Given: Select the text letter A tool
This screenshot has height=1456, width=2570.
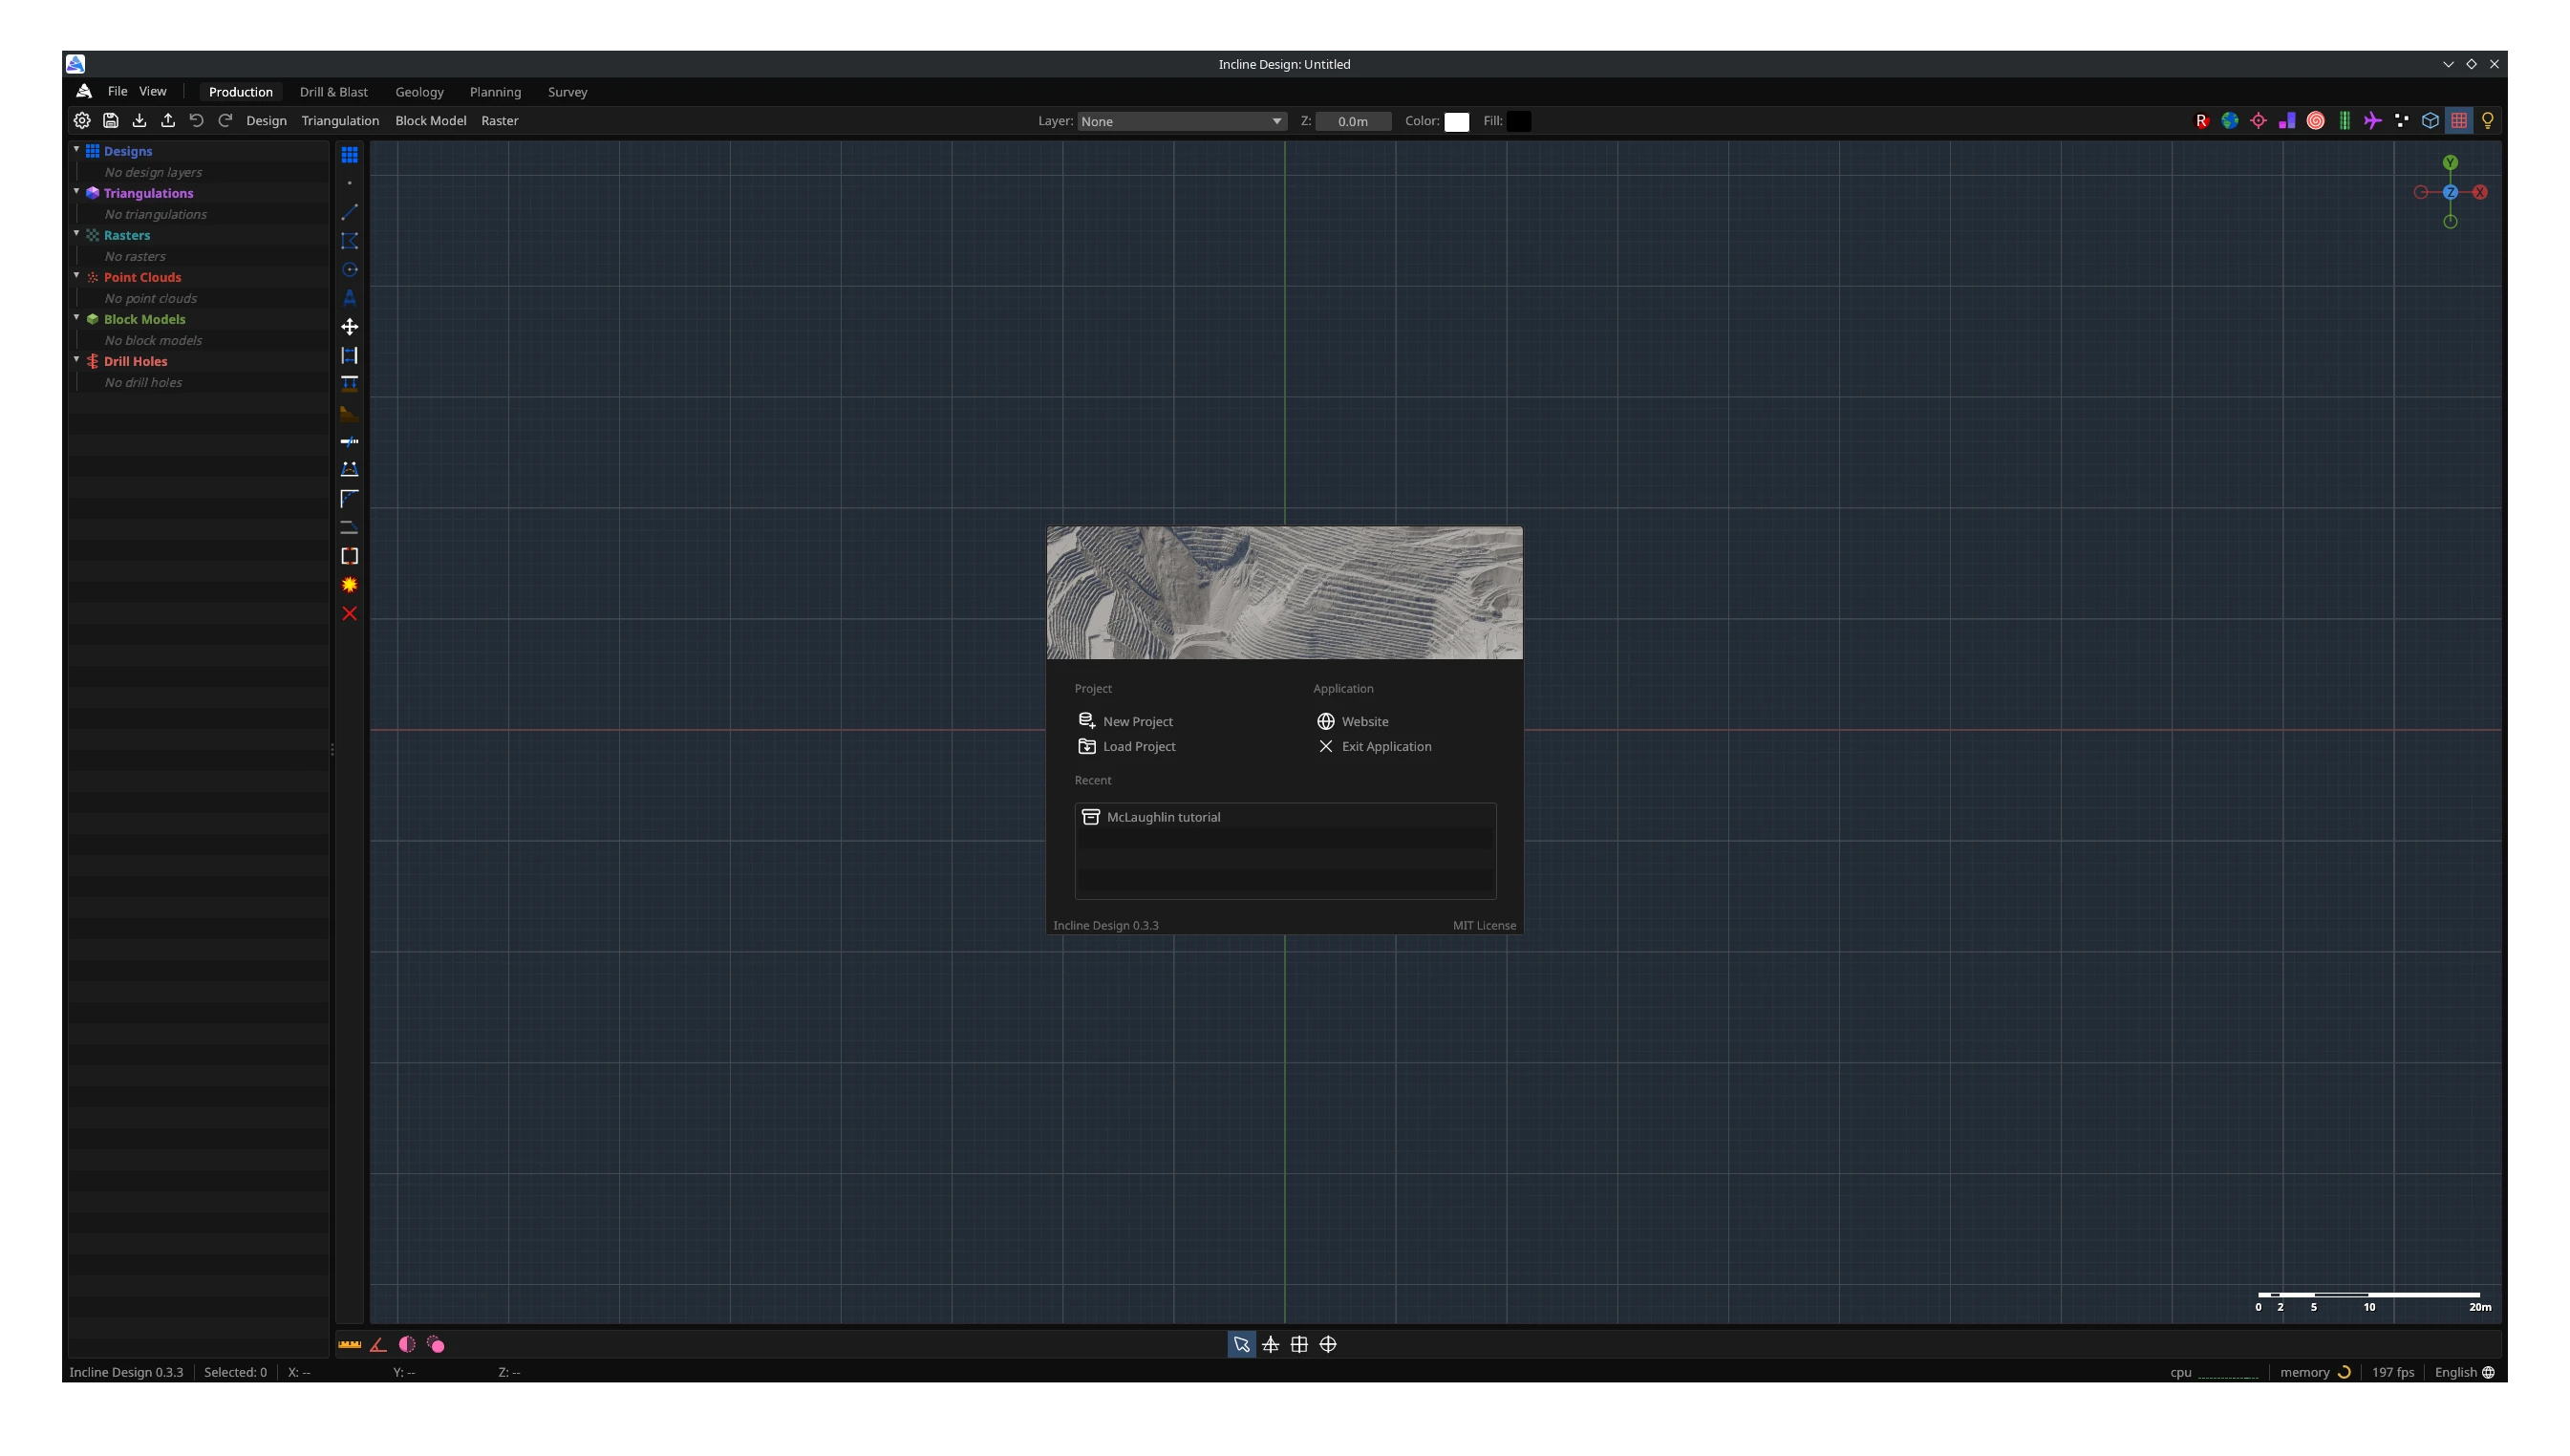Looking at the screenshot, I should click(349, 298).
